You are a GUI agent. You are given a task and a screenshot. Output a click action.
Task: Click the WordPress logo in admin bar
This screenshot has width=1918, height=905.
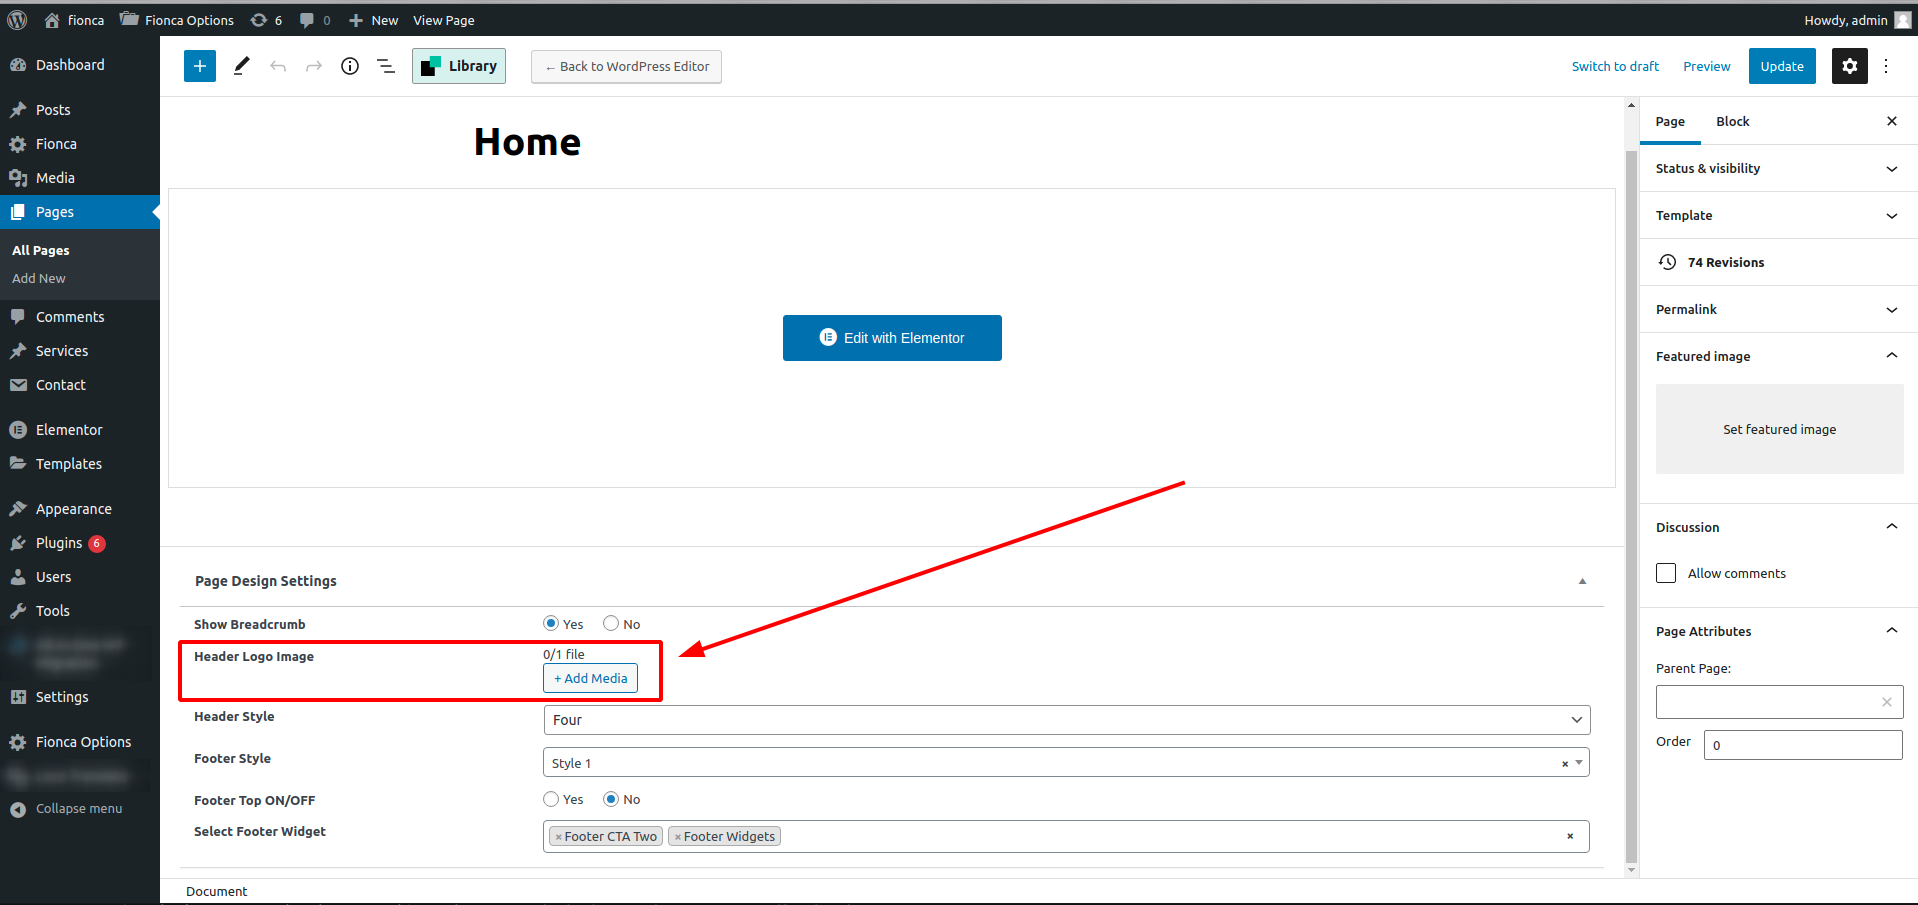tap(17, 20)
